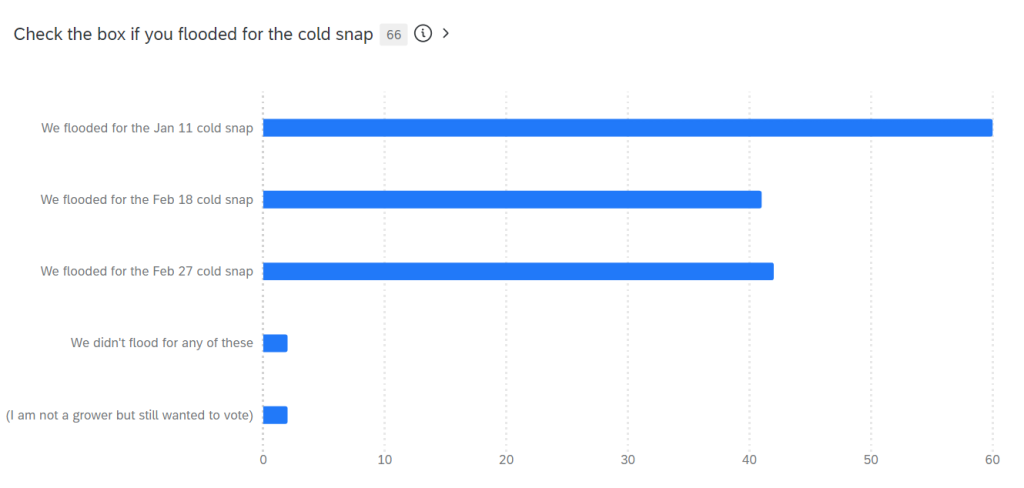This screenshot has width=1024, height=488.
Task: Click the question title text
Action: [193, 35]
